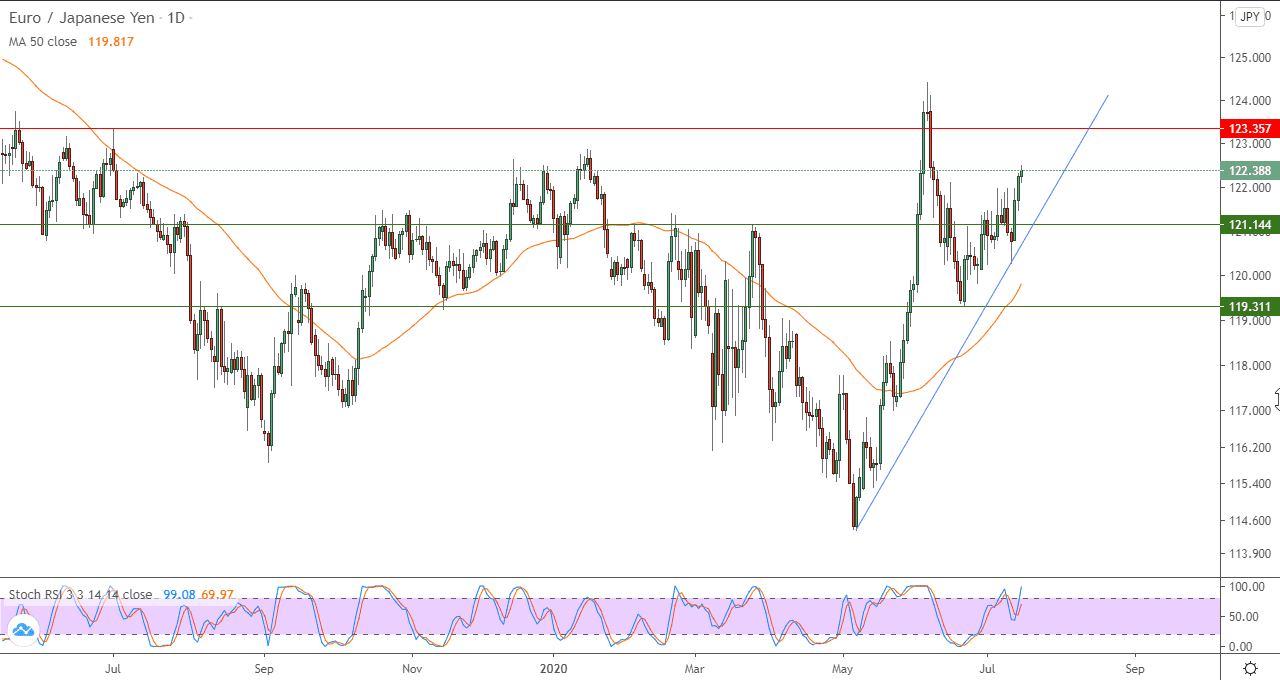Click the 118.000 price axis label
1280x680 pixels.
pos(1250,366)
